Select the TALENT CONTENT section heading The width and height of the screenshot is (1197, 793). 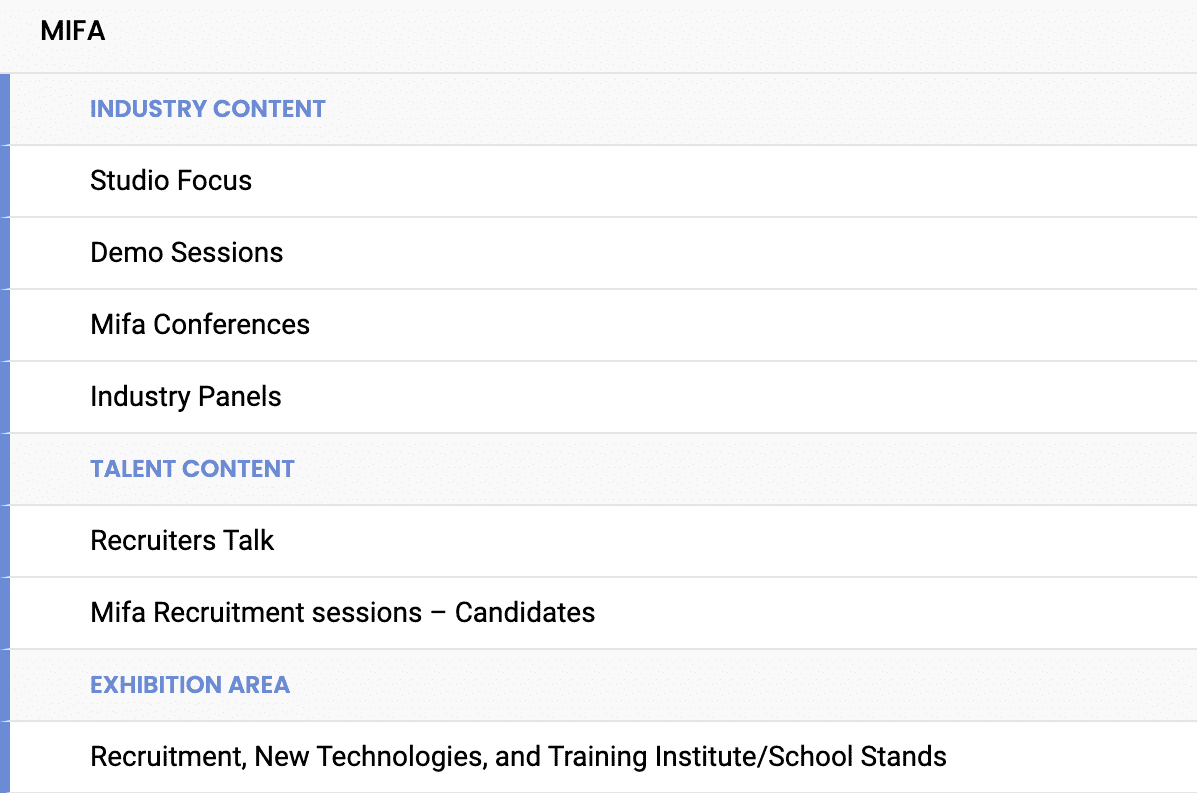[192, 469]
